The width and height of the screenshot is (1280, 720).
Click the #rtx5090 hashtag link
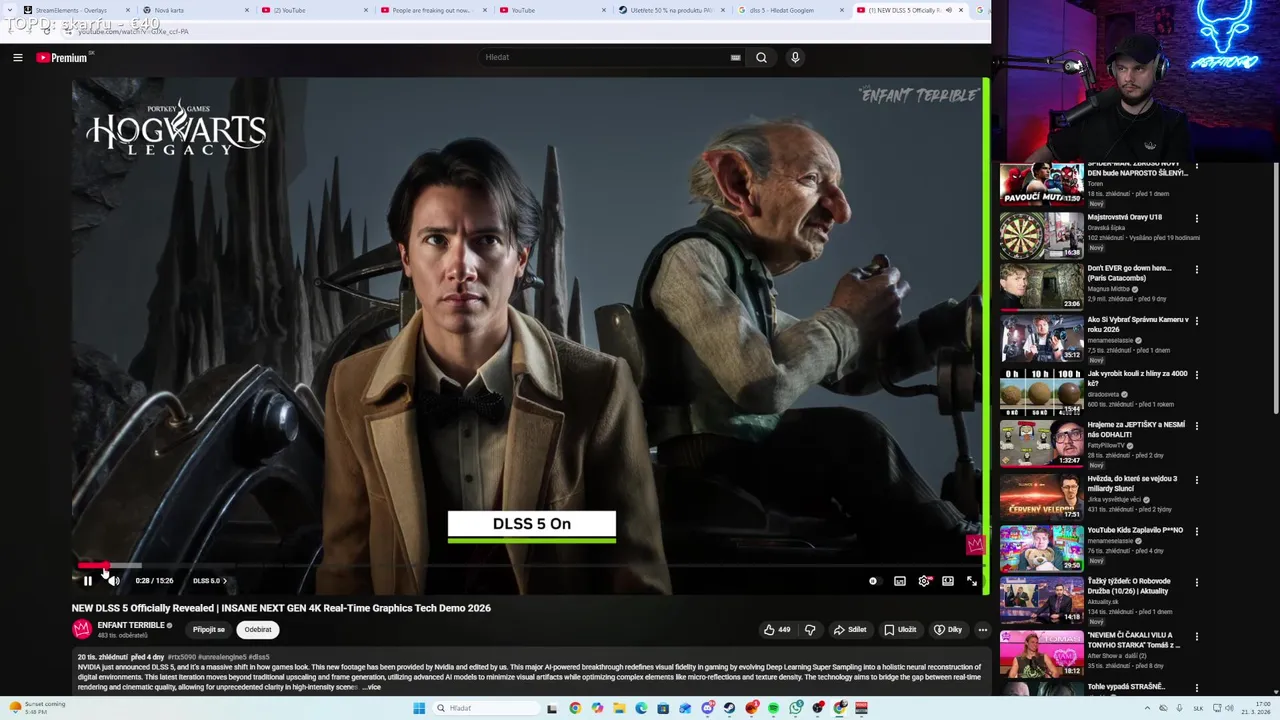[x=181, y=657]
